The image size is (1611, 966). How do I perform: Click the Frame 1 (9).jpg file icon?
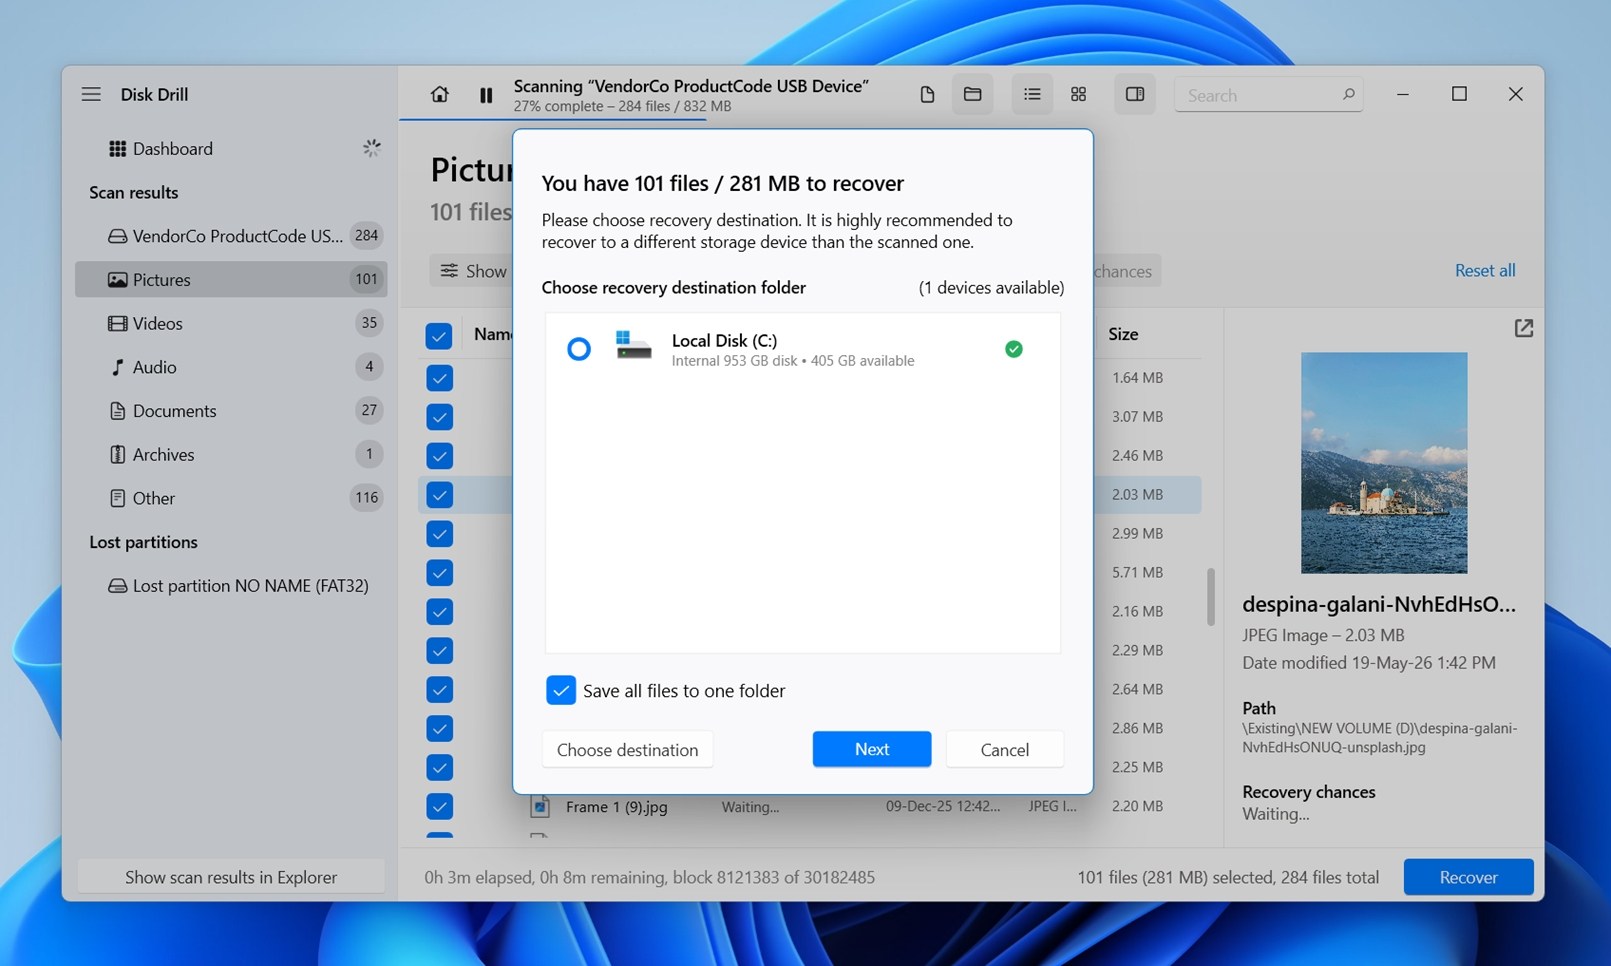(x=540, y=806)
